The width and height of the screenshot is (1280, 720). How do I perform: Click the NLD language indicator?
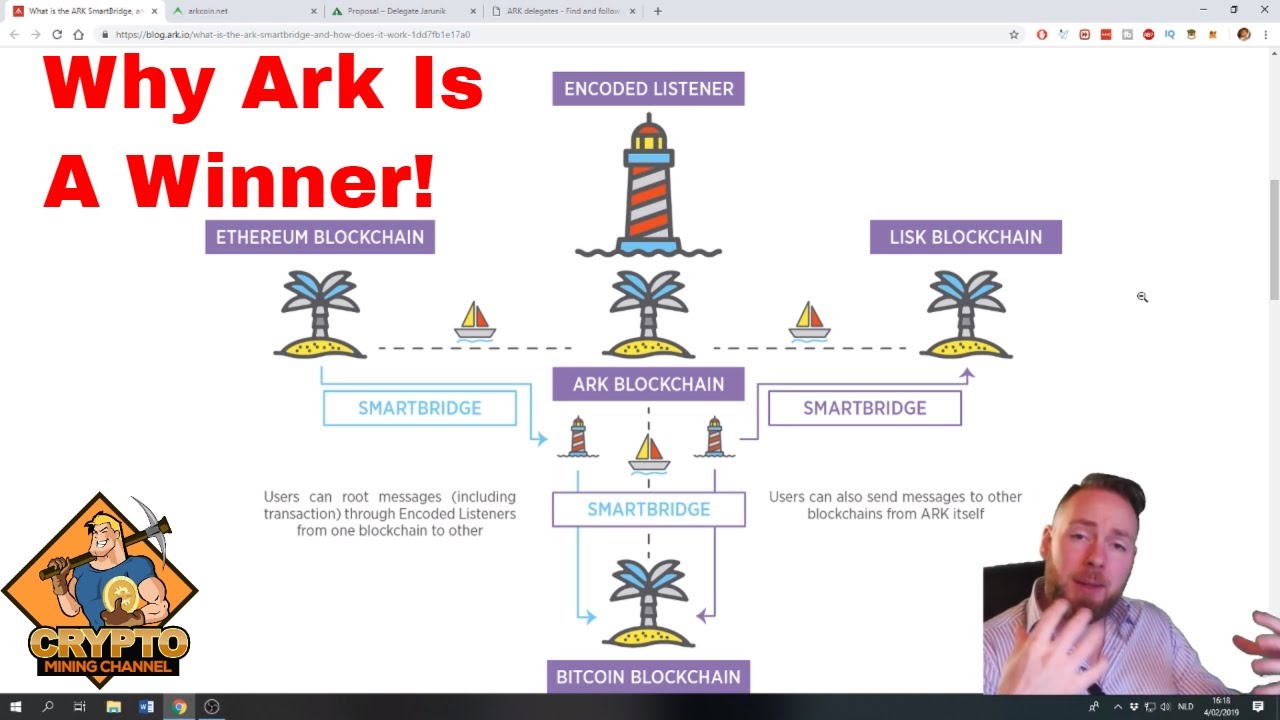(x=1186, y=706)
